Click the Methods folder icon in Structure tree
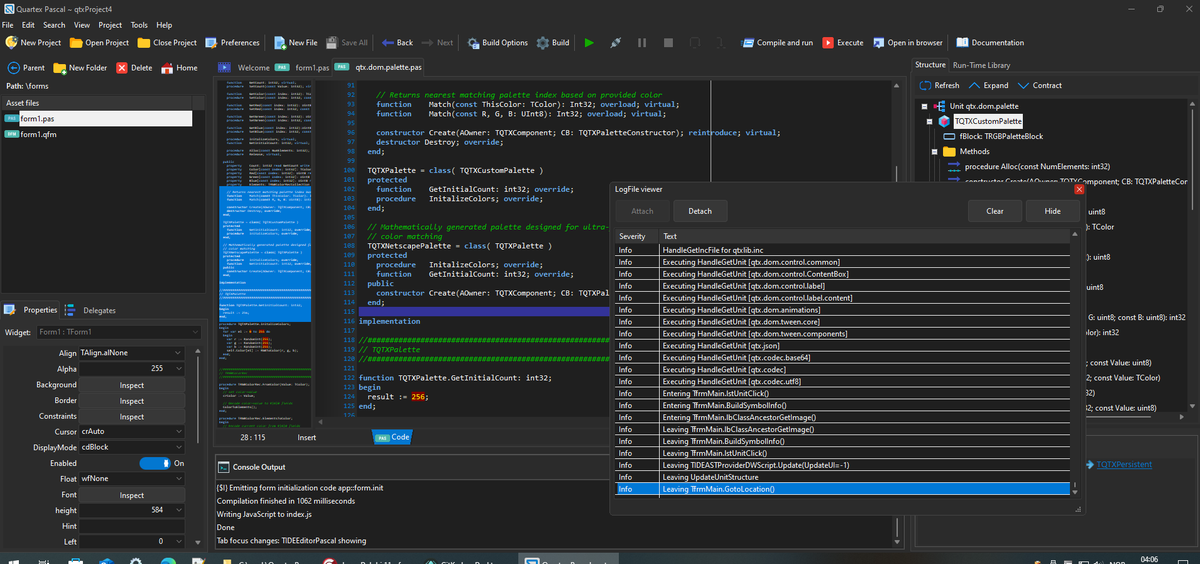Viewport: 1200px width, 564px height. click(x=947, y=151)
